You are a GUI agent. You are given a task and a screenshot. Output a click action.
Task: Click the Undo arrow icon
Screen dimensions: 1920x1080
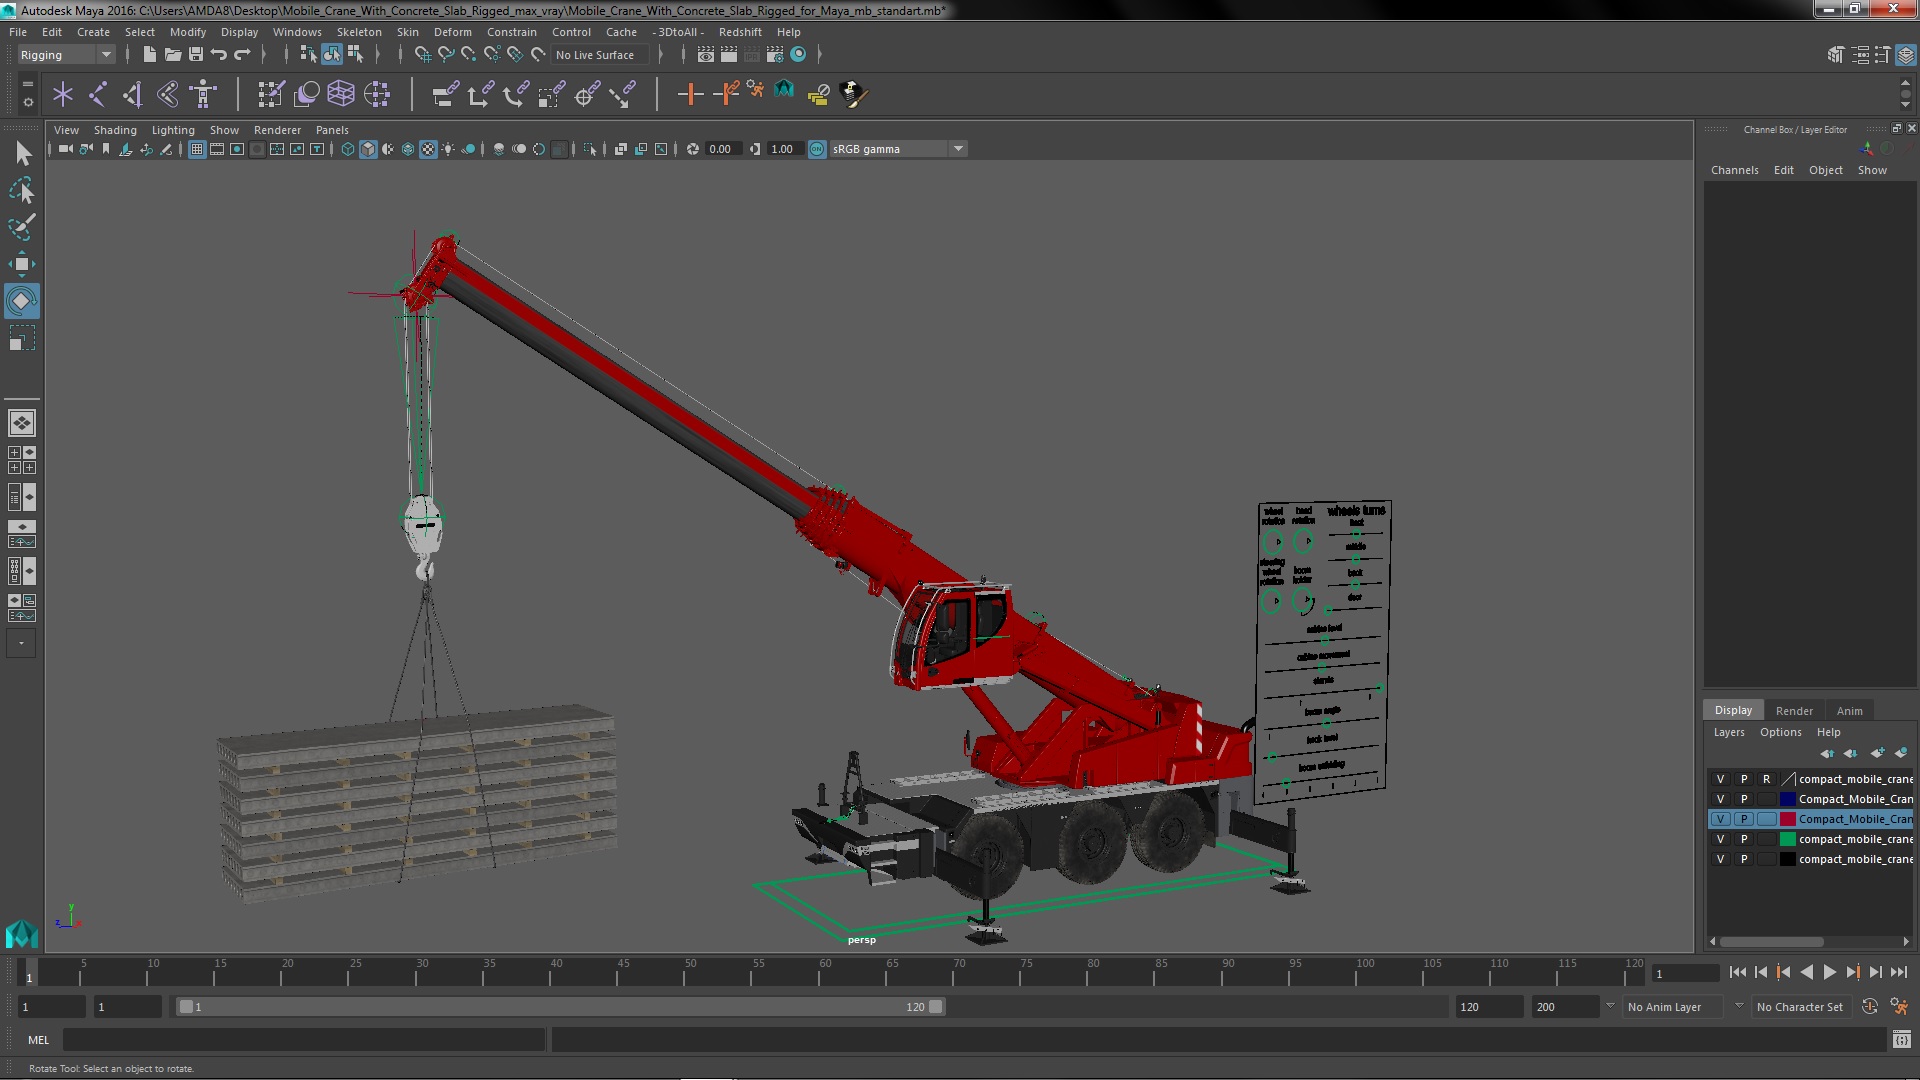(219, 55)
